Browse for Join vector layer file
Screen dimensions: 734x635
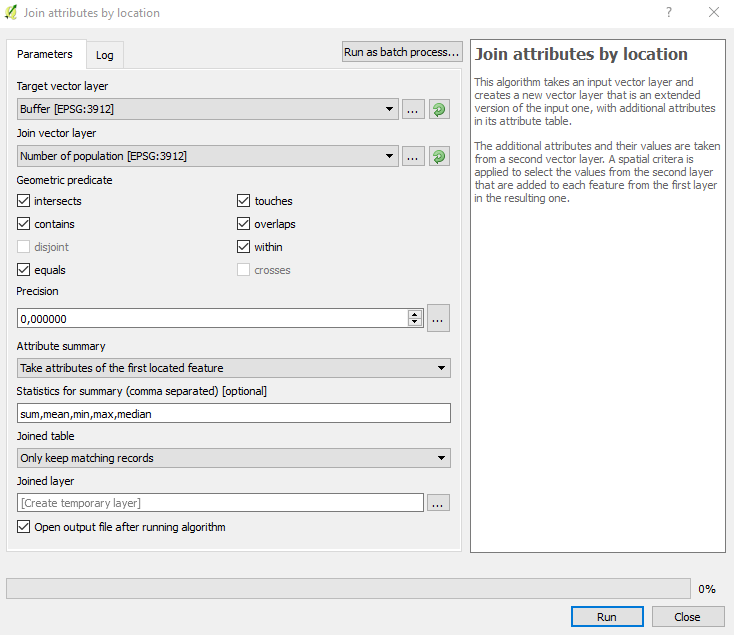[x=413, y=156]
